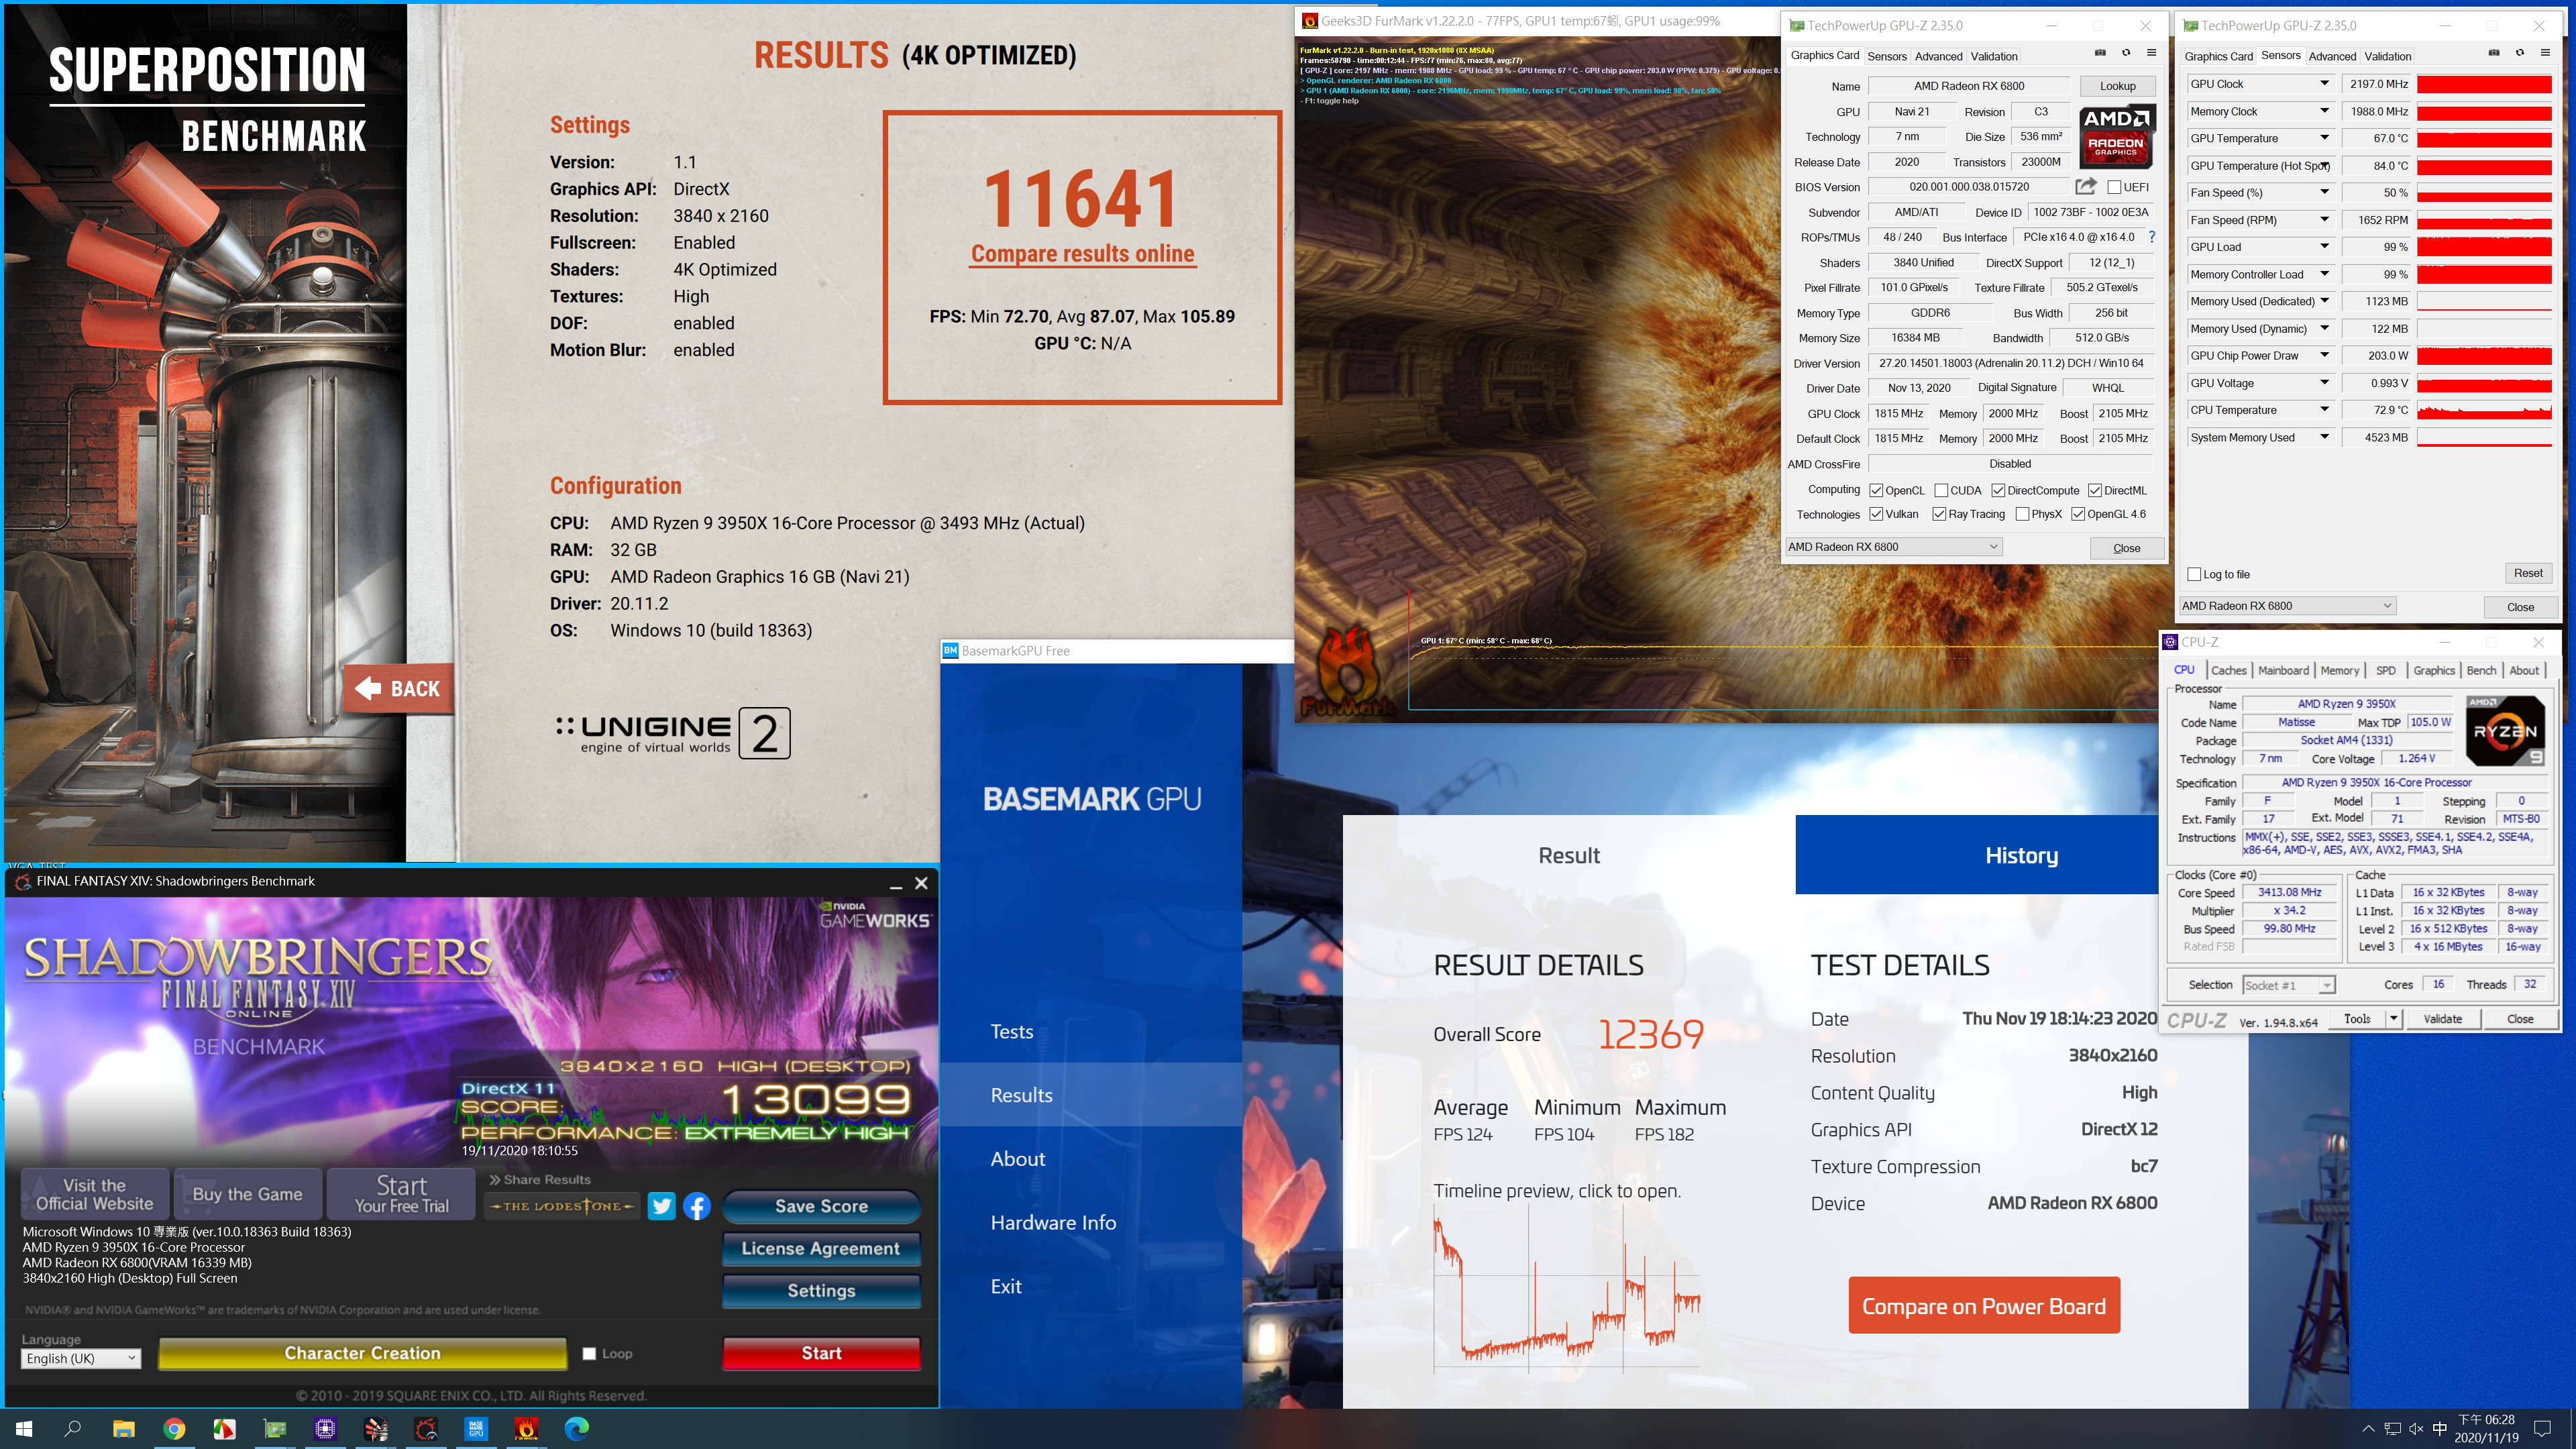2576x1449 pixels.
Task: Click the GPU-Z taskbar icon
Action: pos(275,1429)
